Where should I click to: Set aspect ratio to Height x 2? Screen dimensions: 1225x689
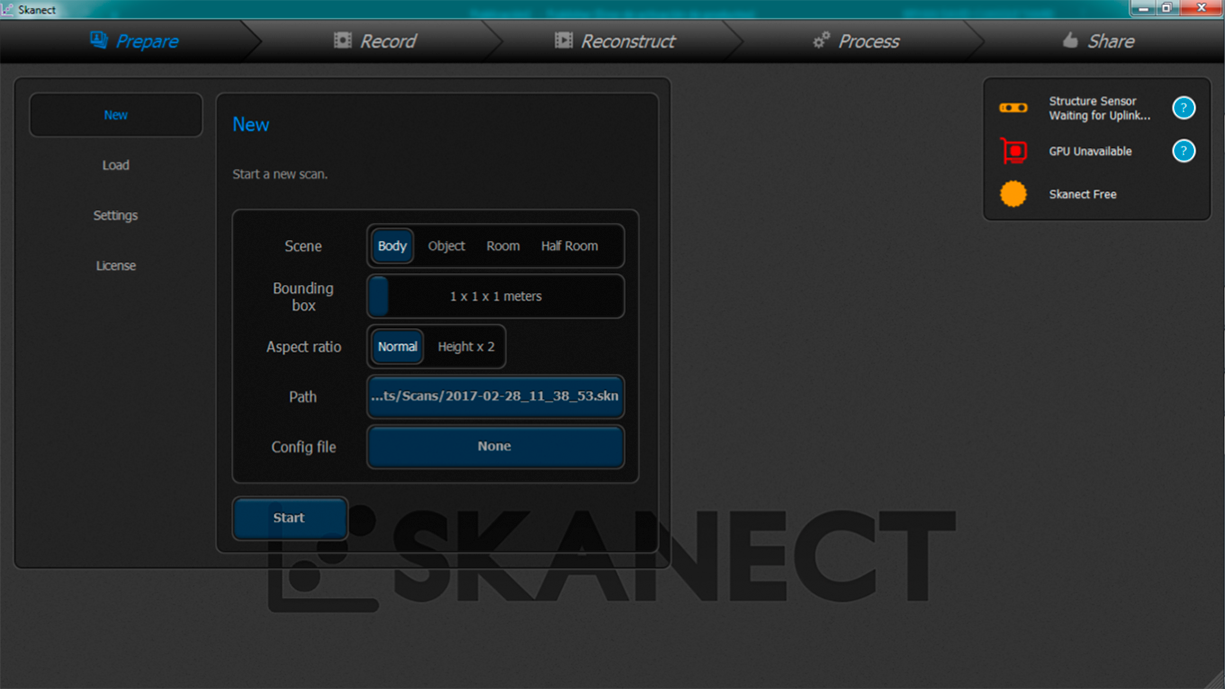pyautogui.click(x=466, y=347)
